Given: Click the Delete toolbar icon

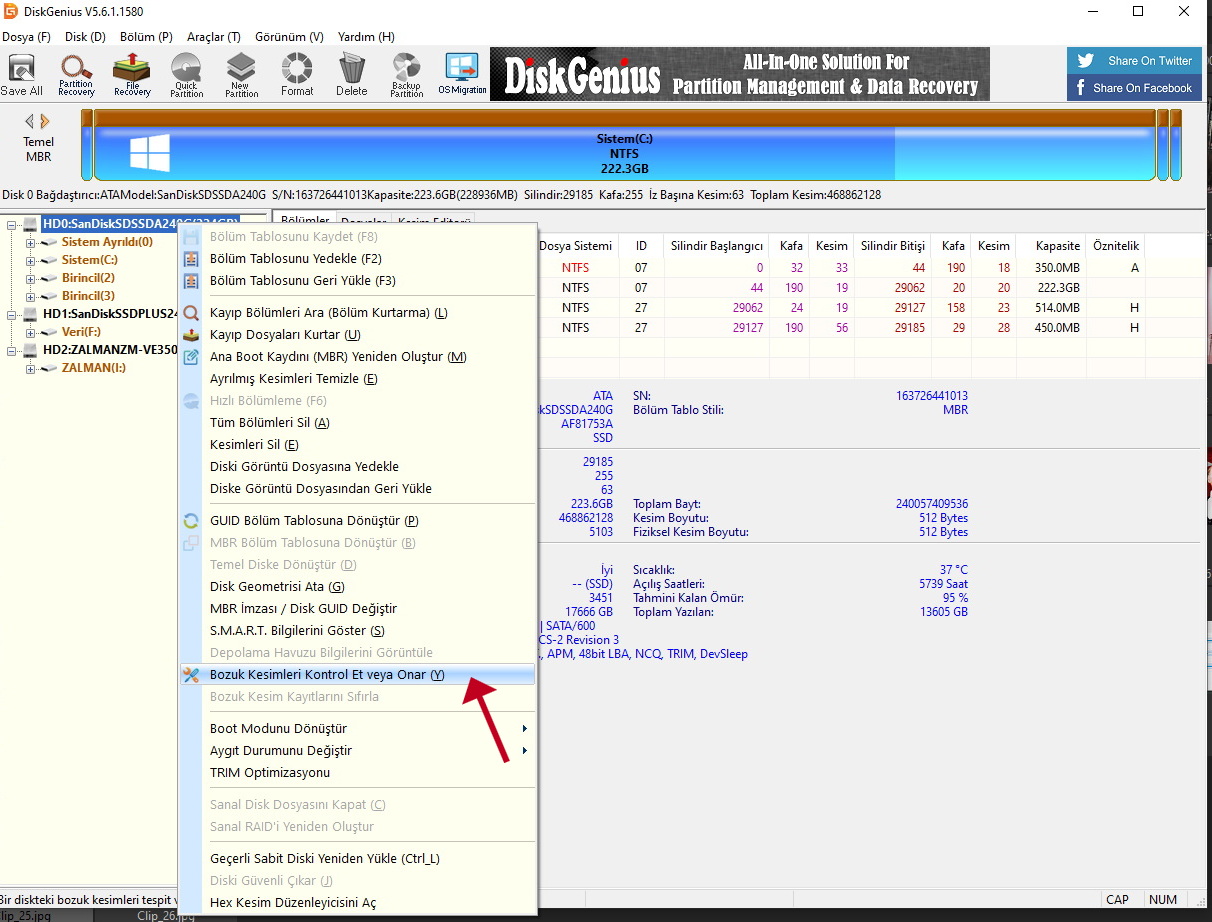Looking at the screenshot, I should [x=351, y=75].
